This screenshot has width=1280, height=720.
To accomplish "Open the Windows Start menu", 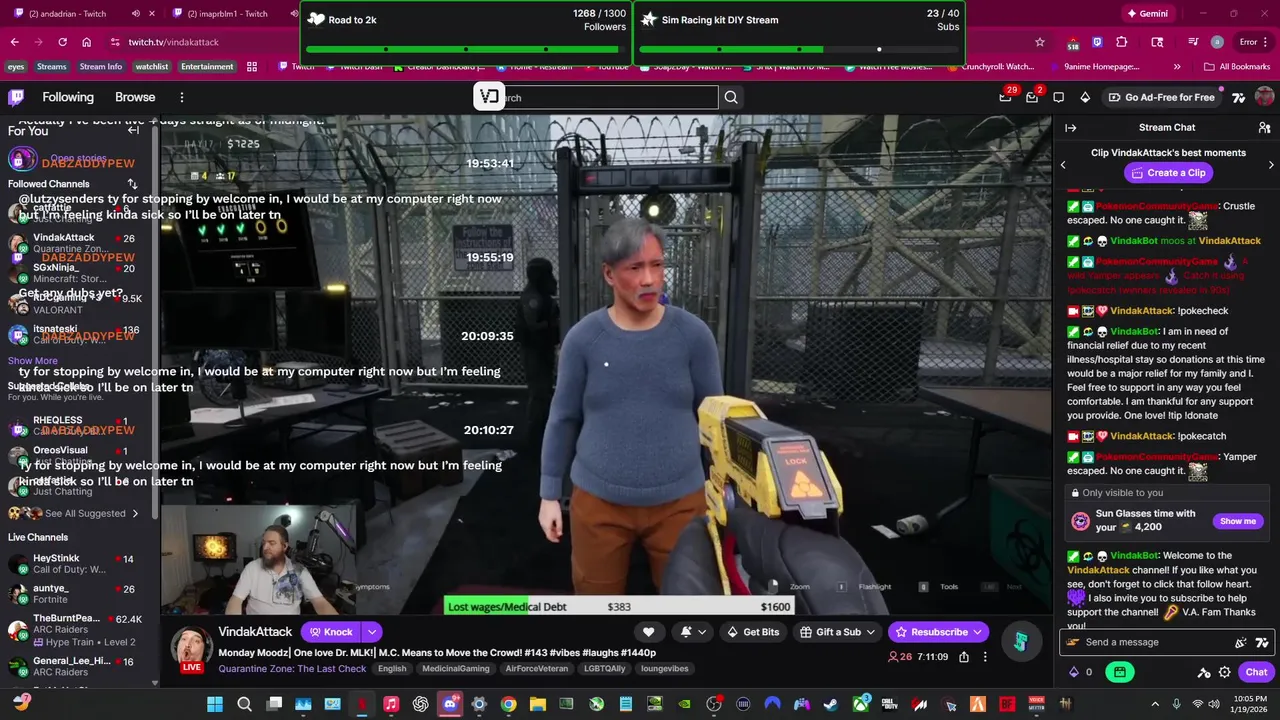I will 215,704.
